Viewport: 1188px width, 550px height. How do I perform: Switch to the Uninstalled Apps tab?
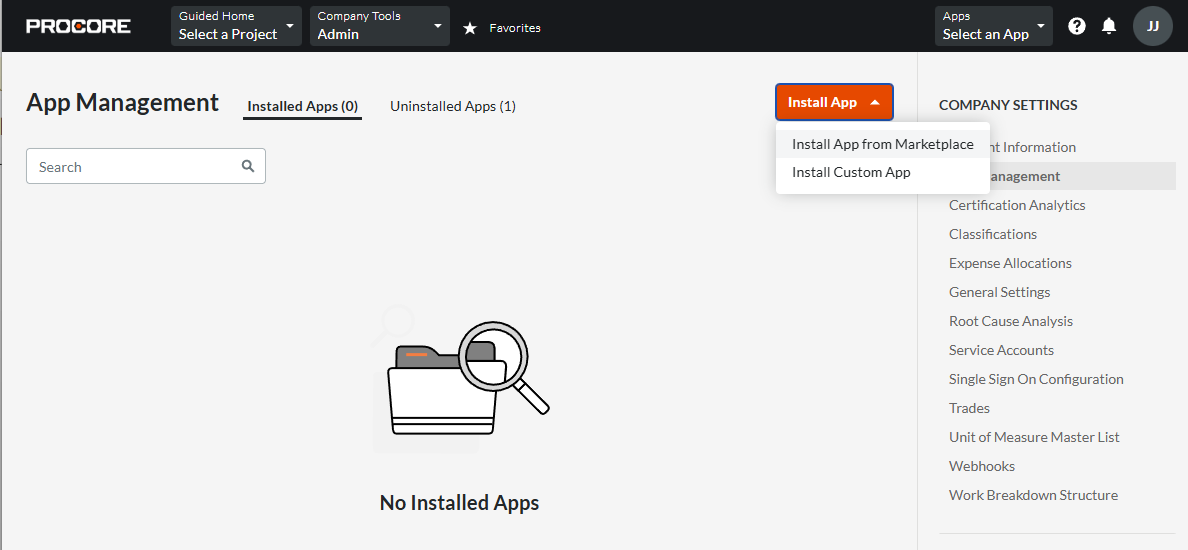pos(452,106)
